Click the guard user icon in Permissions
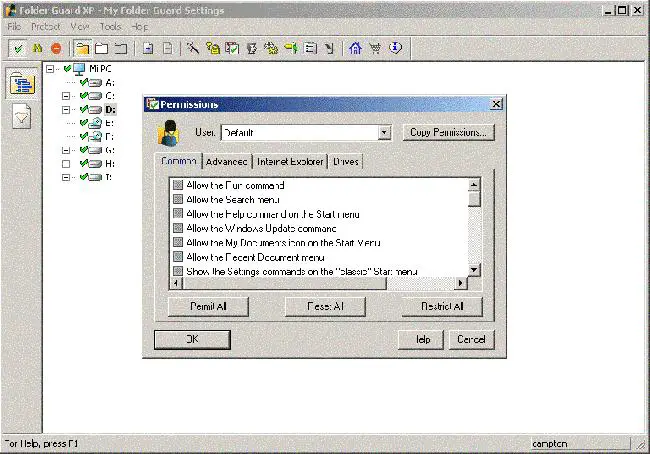The image size is (650, 454). [x=168, y=133]
